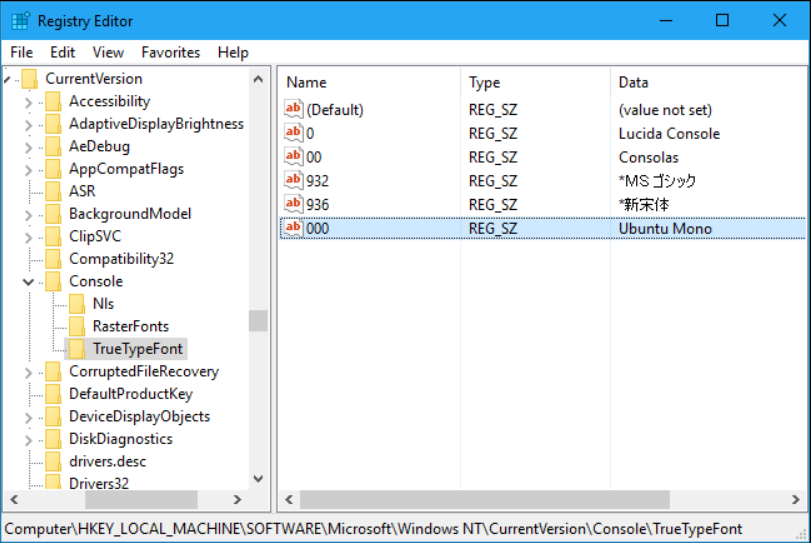Select the drivers.desc key
Viewport: 811px width, 543px height.
(x=108, y=461)
